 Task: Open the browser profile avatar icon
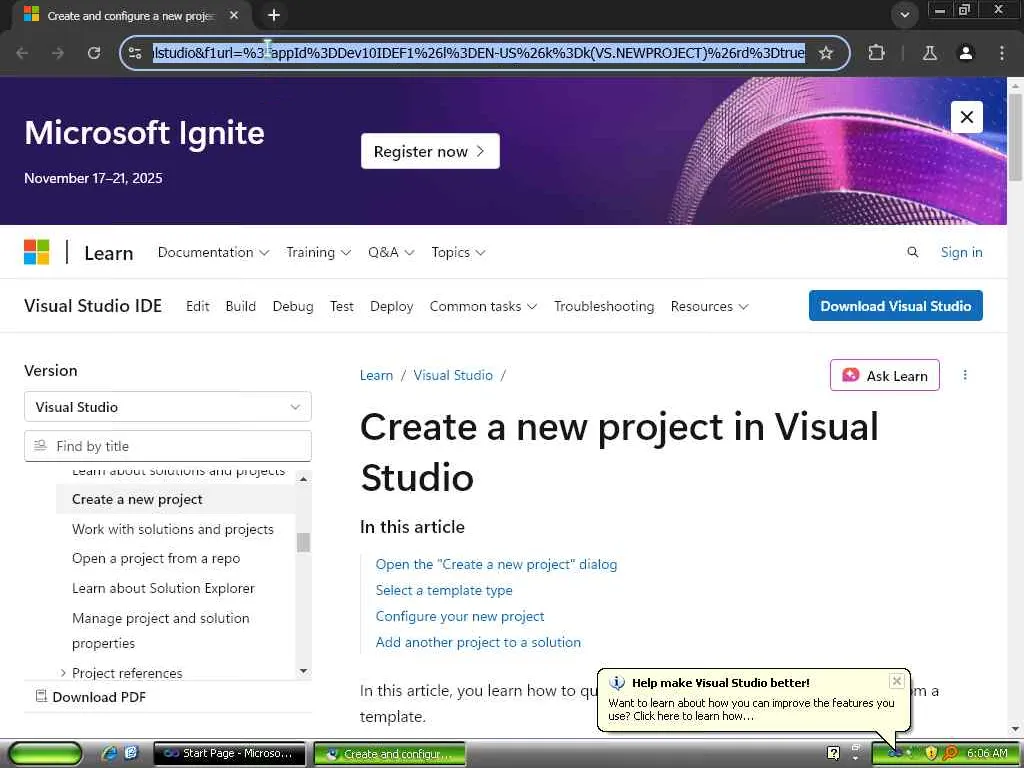(966, 53)
